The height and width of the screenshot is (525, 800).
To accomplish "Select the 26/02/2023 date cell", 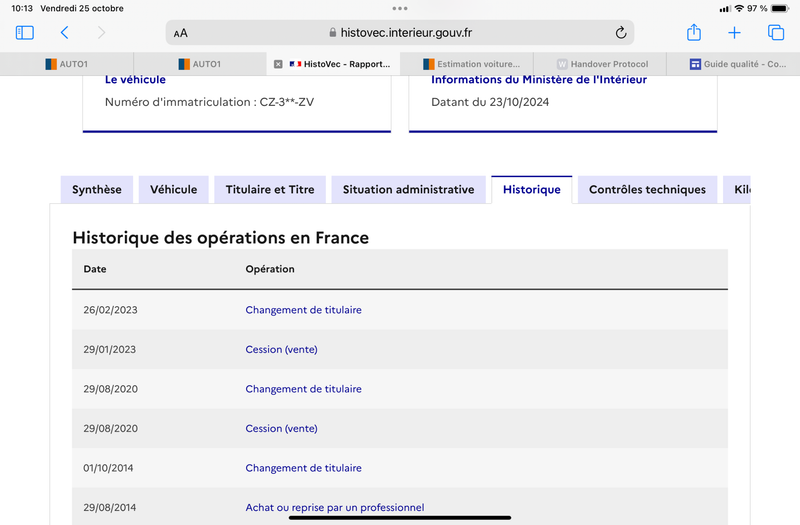I will tap(110, 310).
